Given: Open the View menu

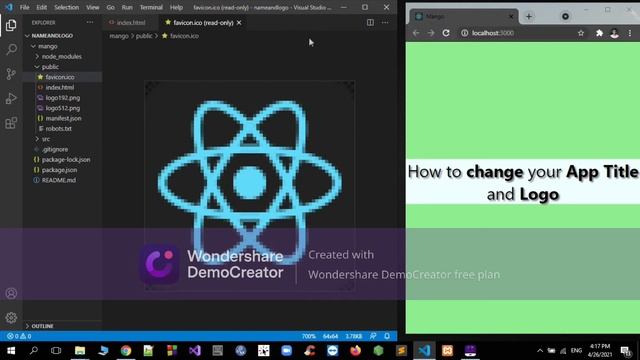Looking at the screenshot, I should tap(93, 7).
